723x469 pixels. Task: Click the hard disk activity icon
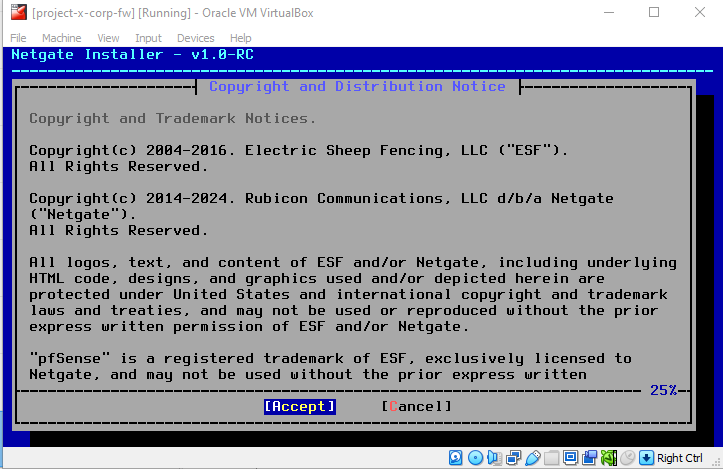[x=456, y=458]
